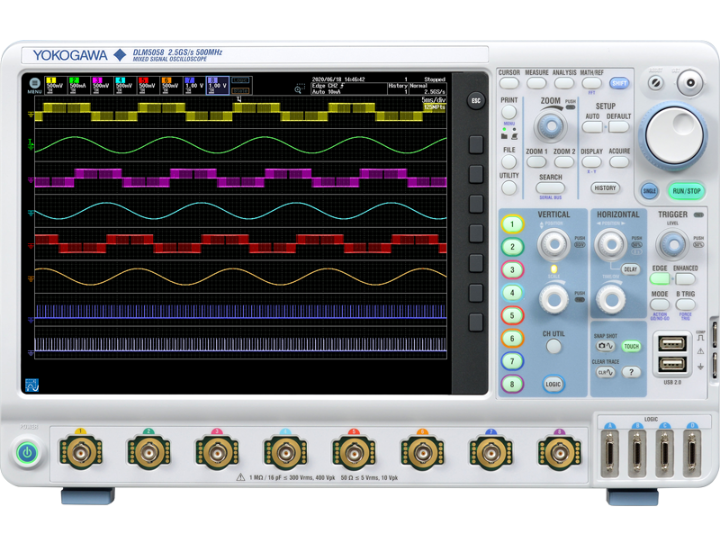Viewport: 722px width, 544px height.
Task: Toggle channel 1 on the vertical panel
Action: (x=513, y=224)
